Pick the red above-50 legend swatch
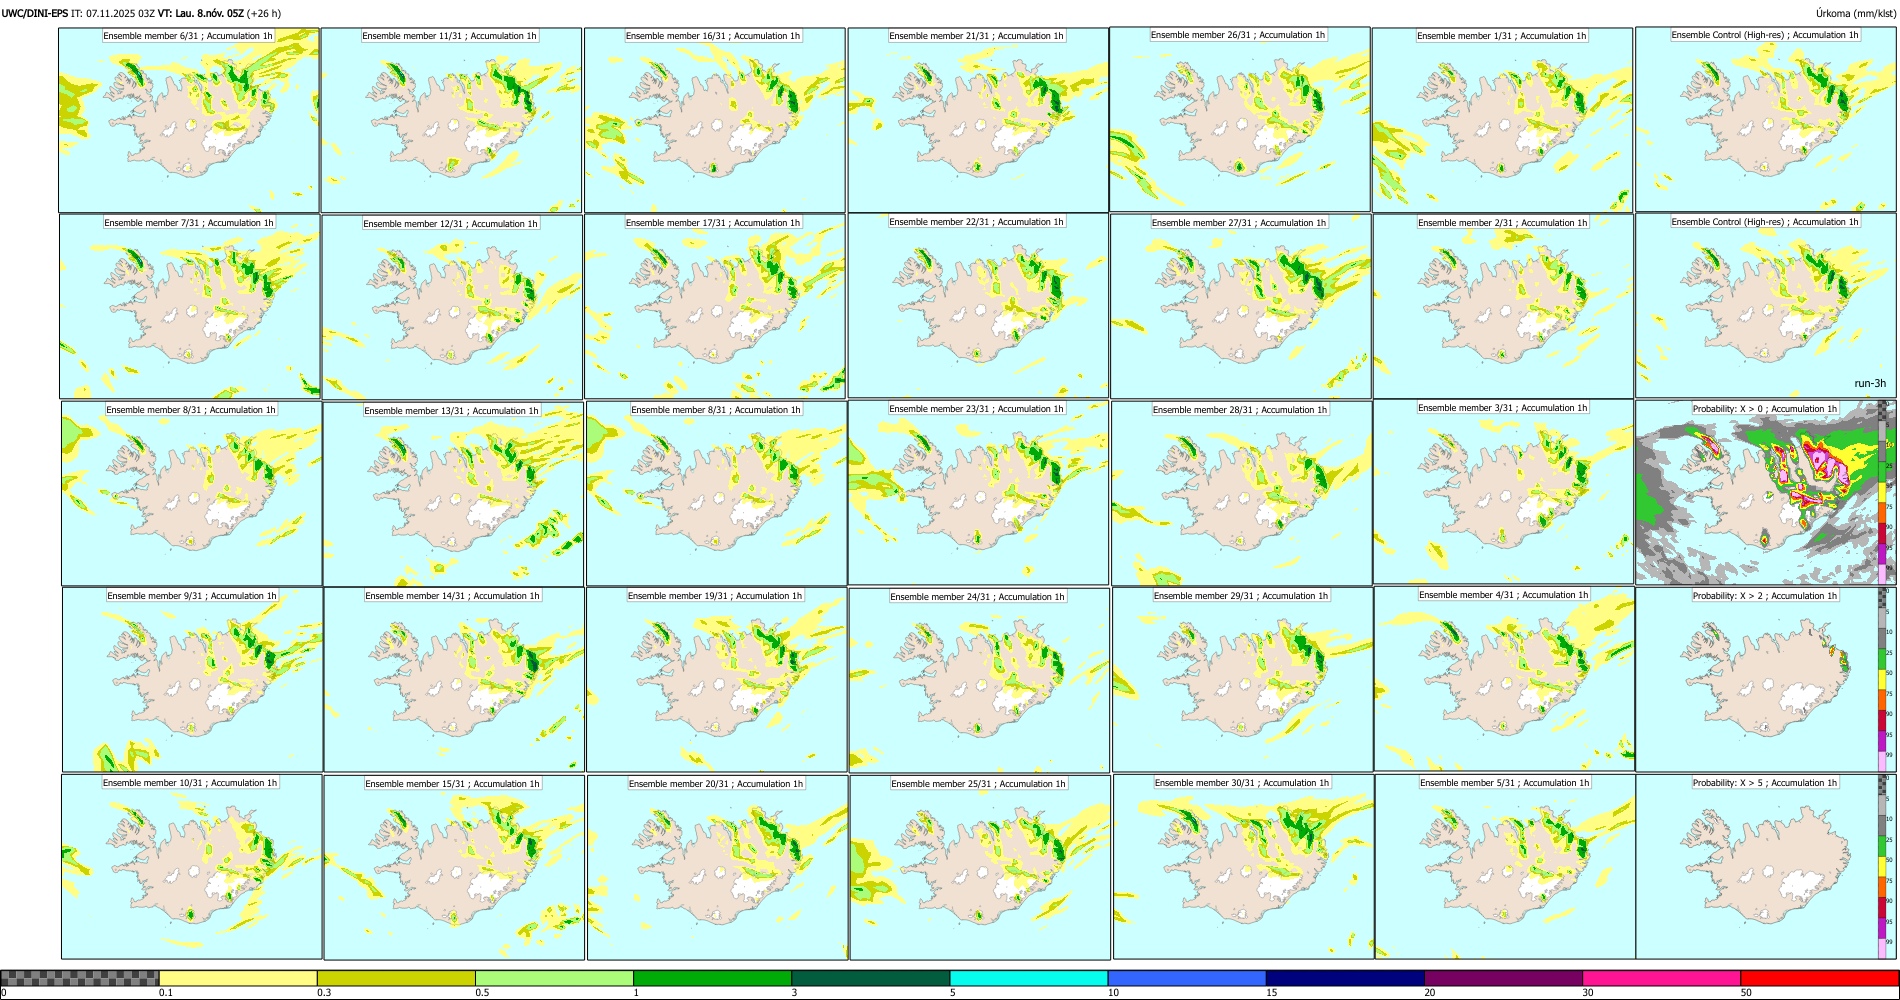The height and width of the screenshot is (1000, 1900). (1819, 978)
